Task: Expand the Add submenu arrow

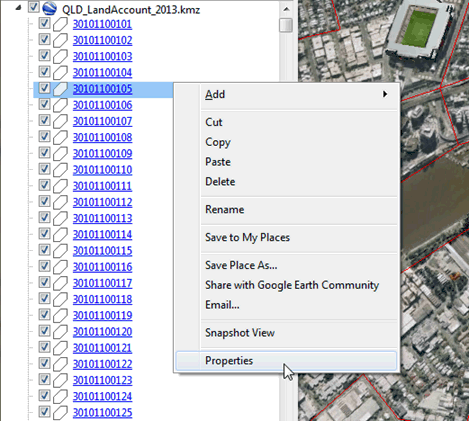Action: tap(385, 94)
